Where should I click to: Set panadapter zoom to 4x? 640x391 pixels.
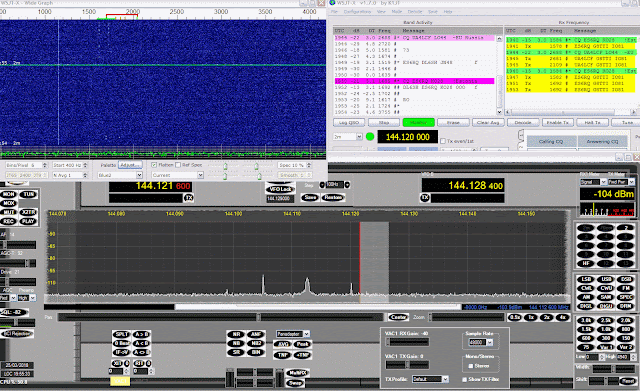(x=562, y=317)
